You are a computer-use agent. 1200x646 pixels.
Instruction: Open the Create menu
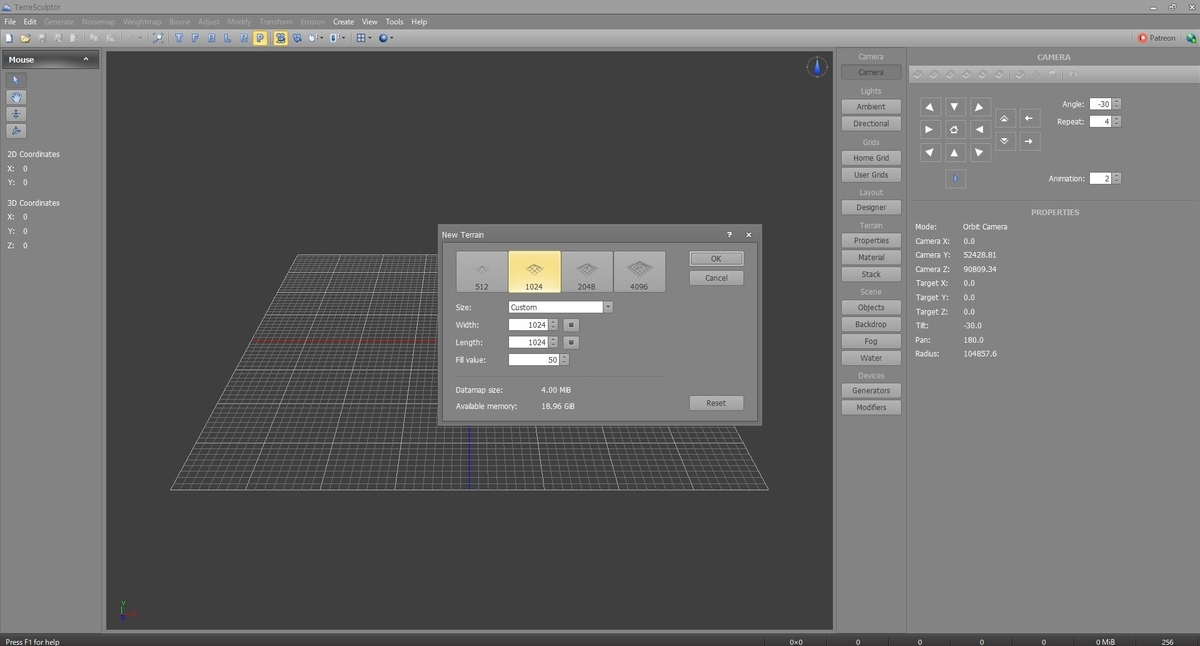coord(343,21)
